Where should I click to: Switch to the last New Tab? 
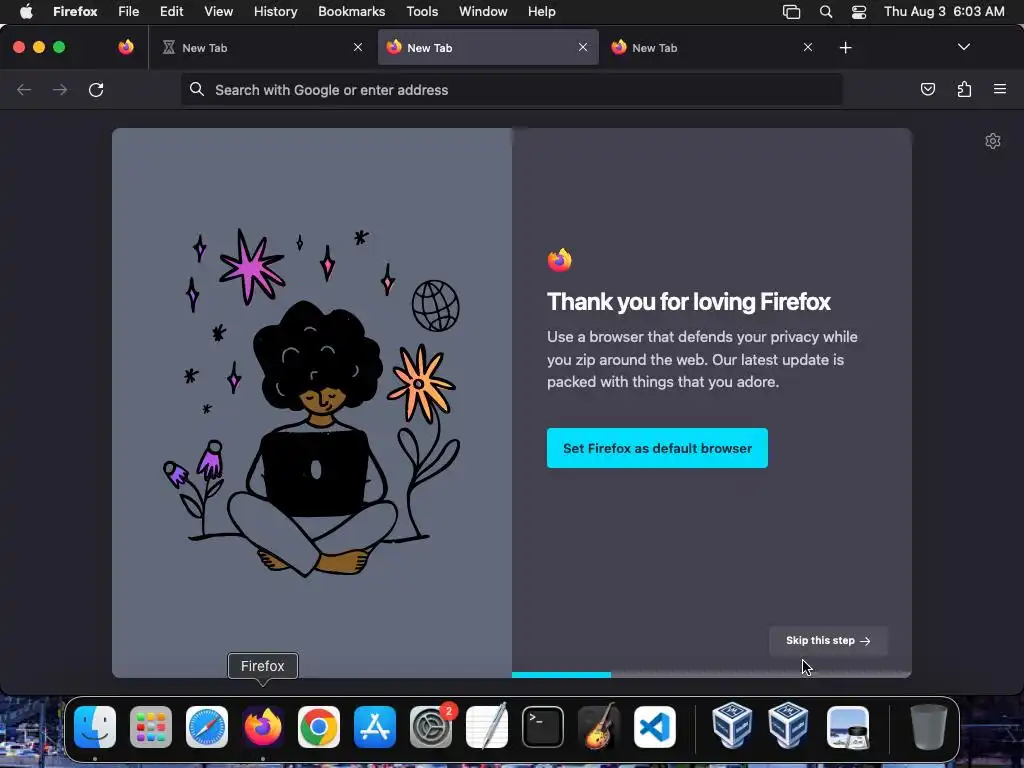pos(712,48)
